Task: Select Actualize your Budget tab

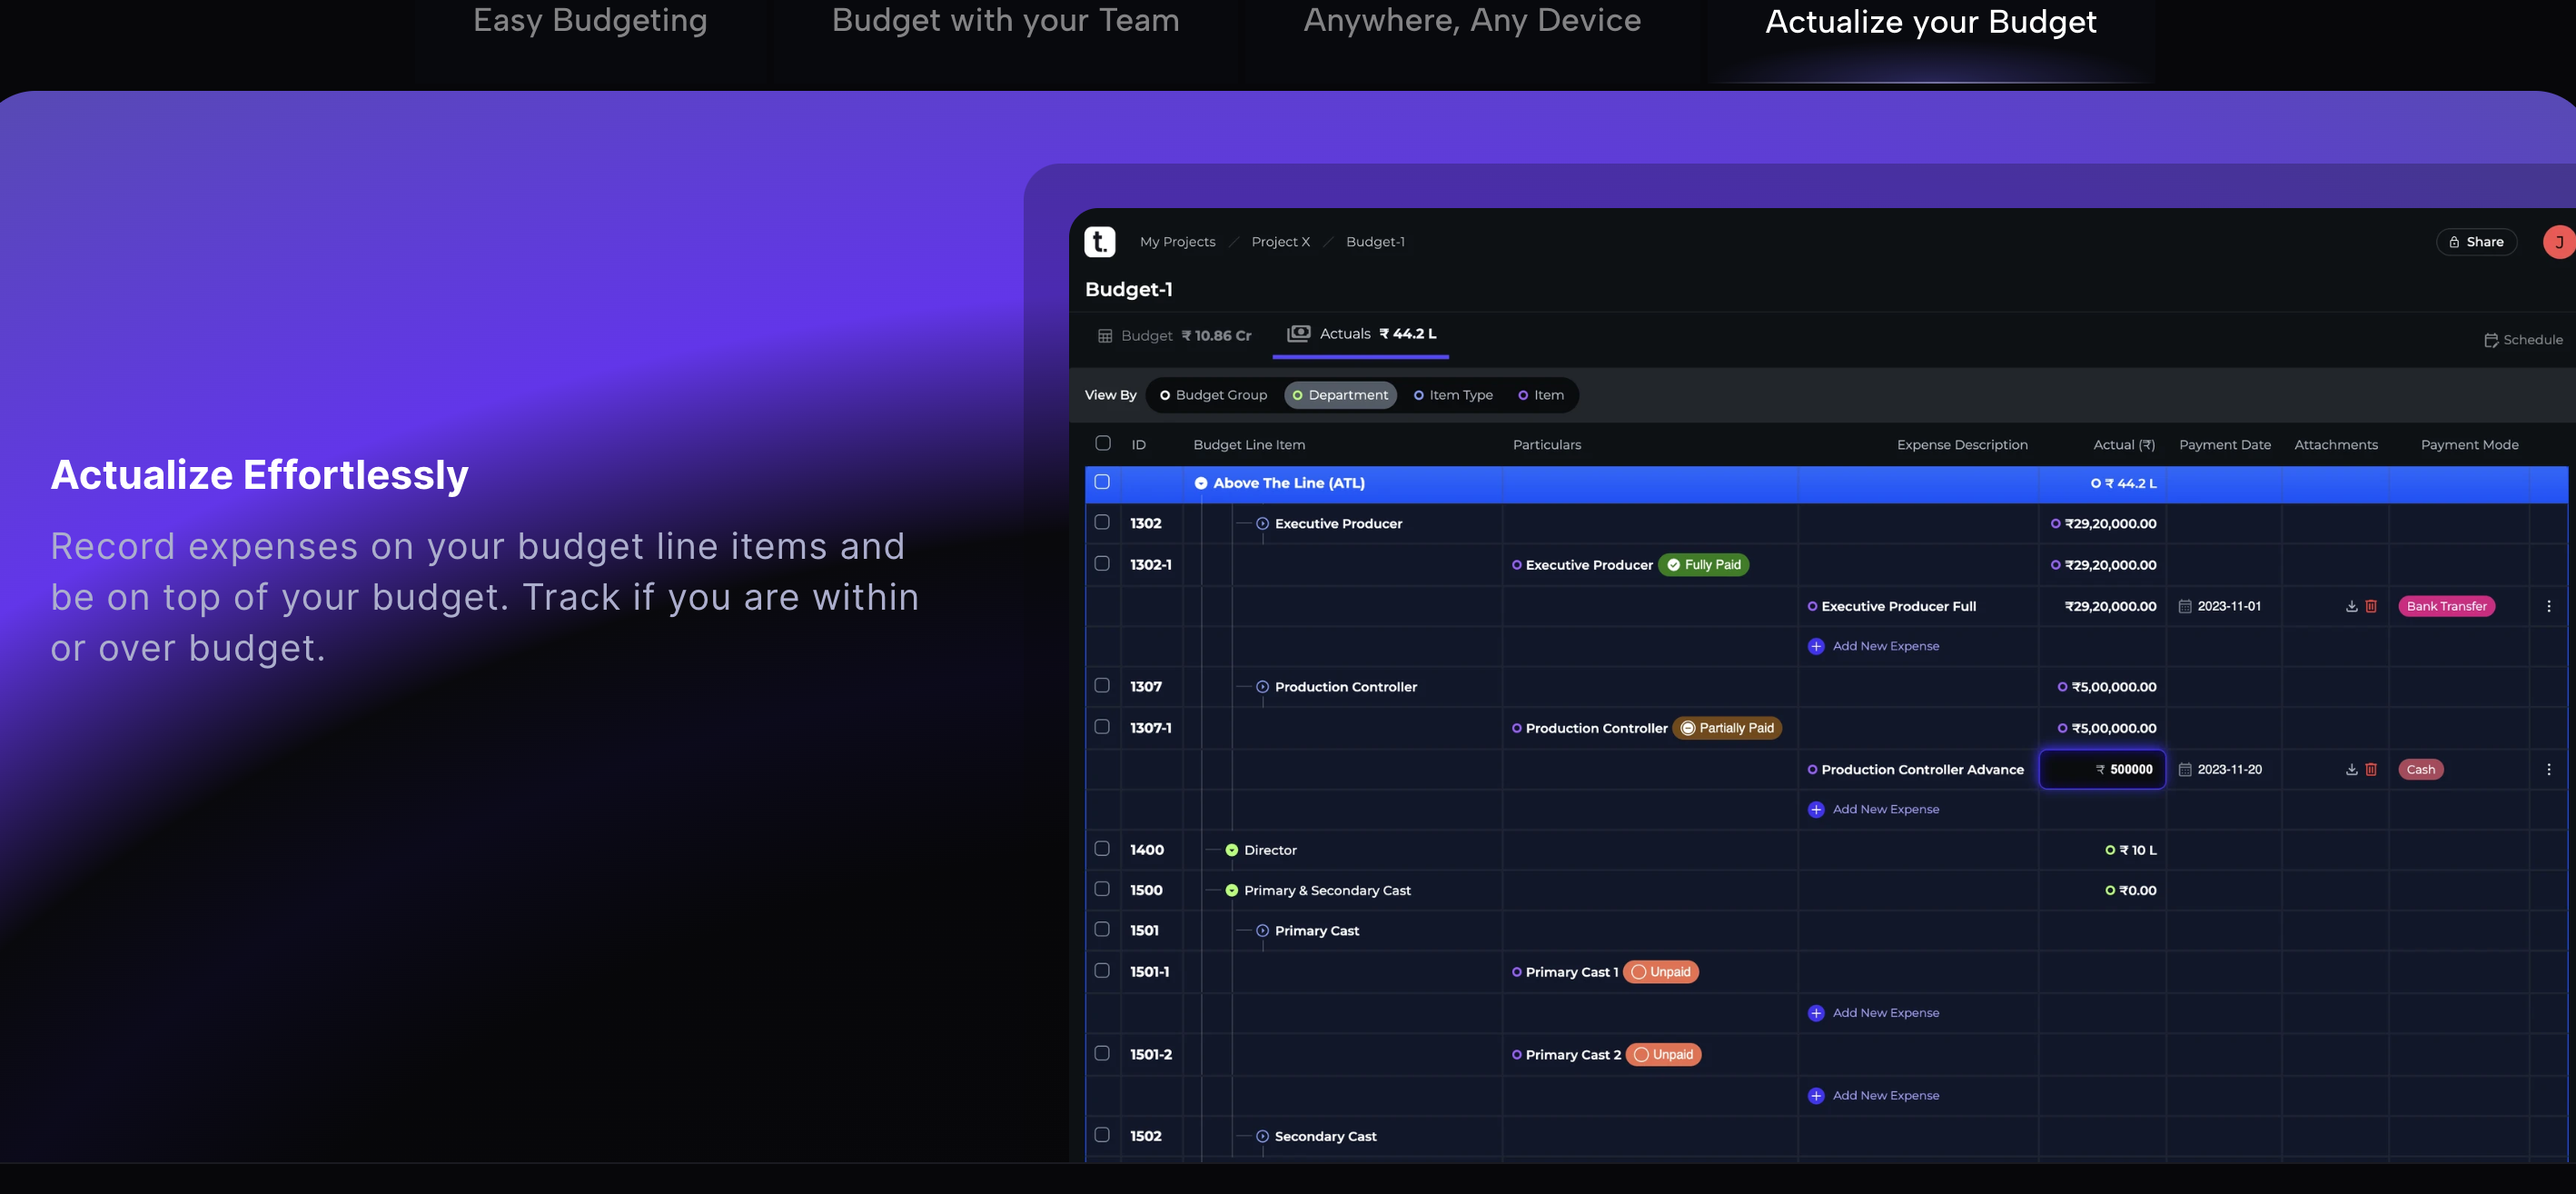Action: pyautogui.click(x=1930, y=22)
